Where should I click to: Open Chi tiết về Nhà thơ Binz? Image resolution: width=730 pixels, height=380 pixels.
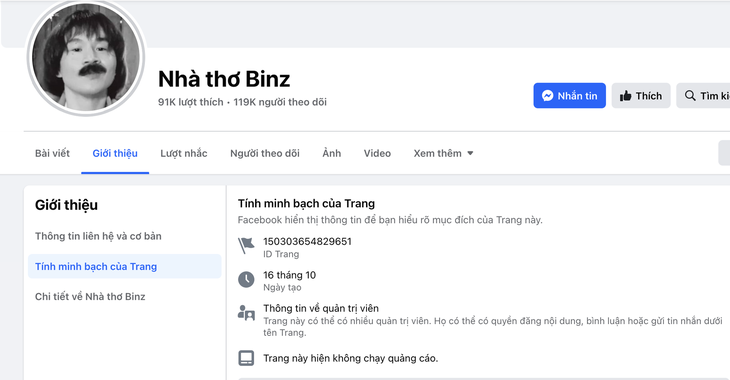pos(90,296)
